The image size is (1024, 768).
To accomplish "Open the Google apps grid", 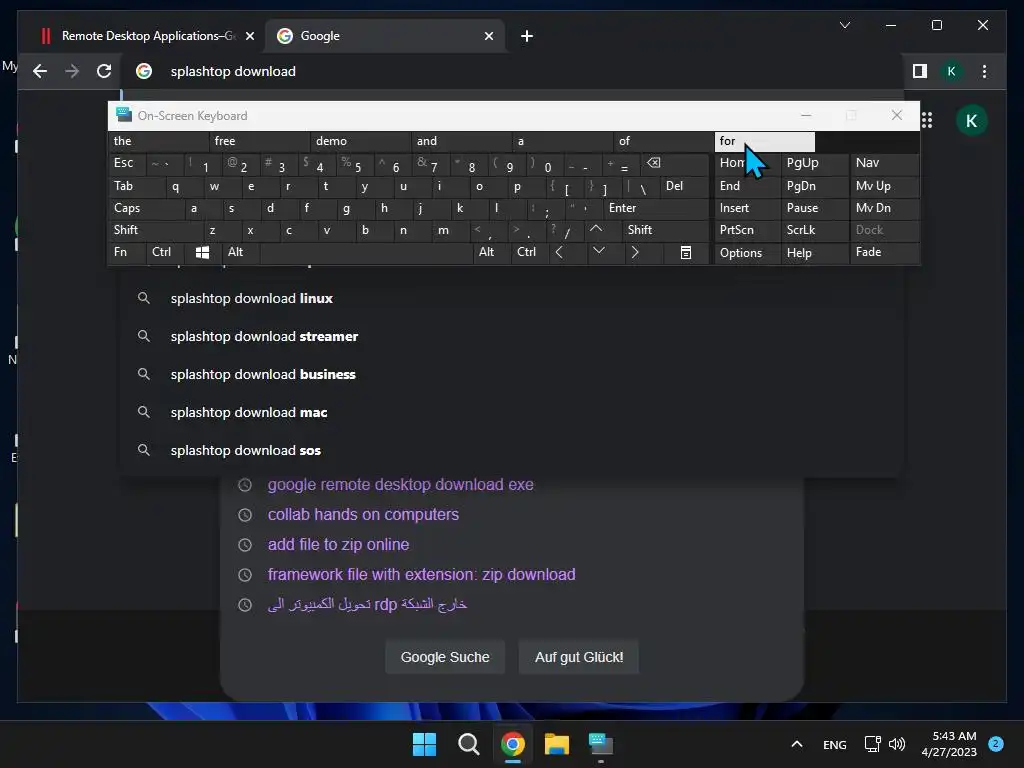I will [x=927, y=120].
